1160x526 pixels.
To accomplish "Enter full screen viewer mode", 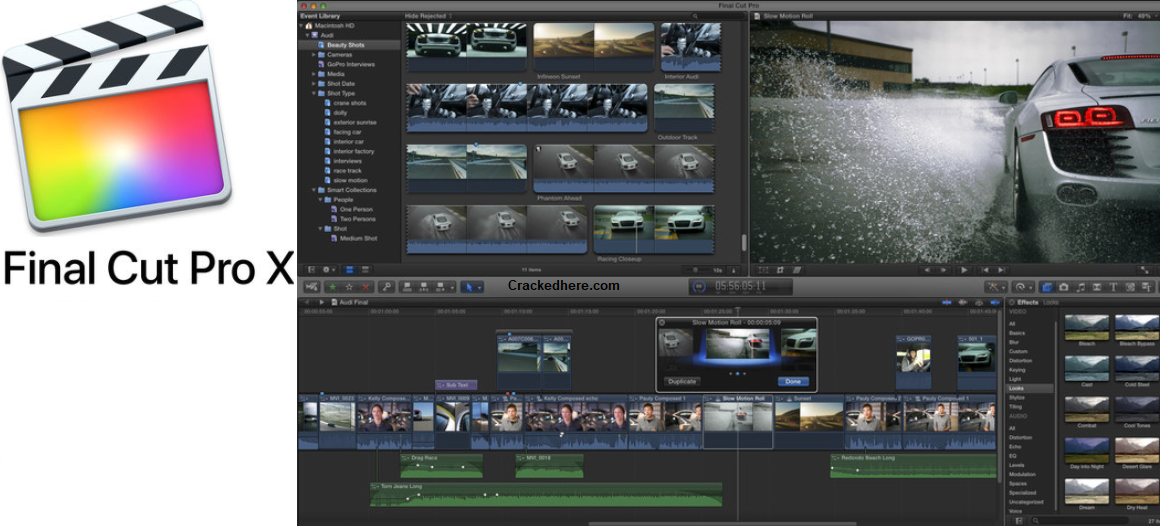I will pos(1145,270).
